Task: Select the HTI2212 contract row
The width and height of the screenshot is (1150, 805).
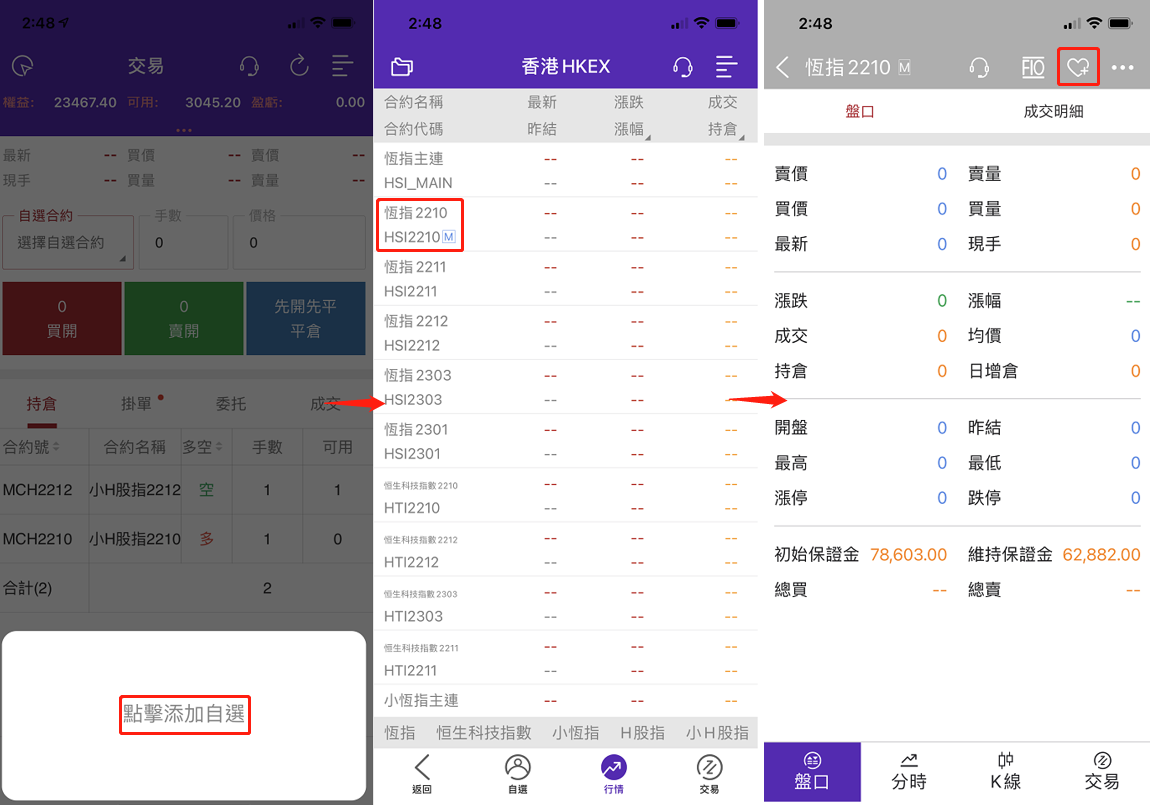Action: click(565, 550)
